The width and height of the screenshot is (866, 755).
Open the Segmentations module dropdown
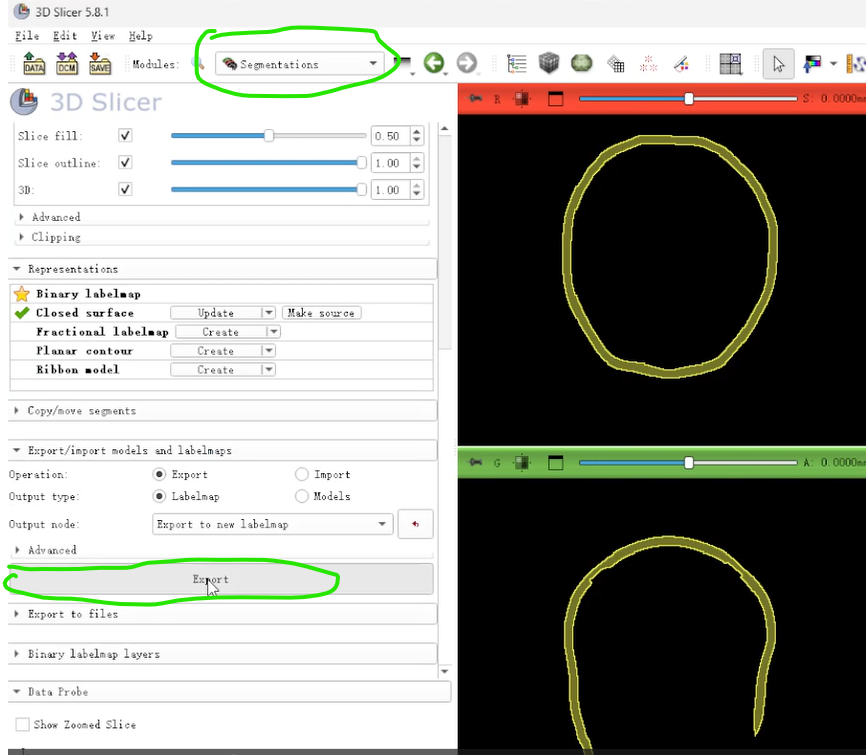(x=299, y=64)
